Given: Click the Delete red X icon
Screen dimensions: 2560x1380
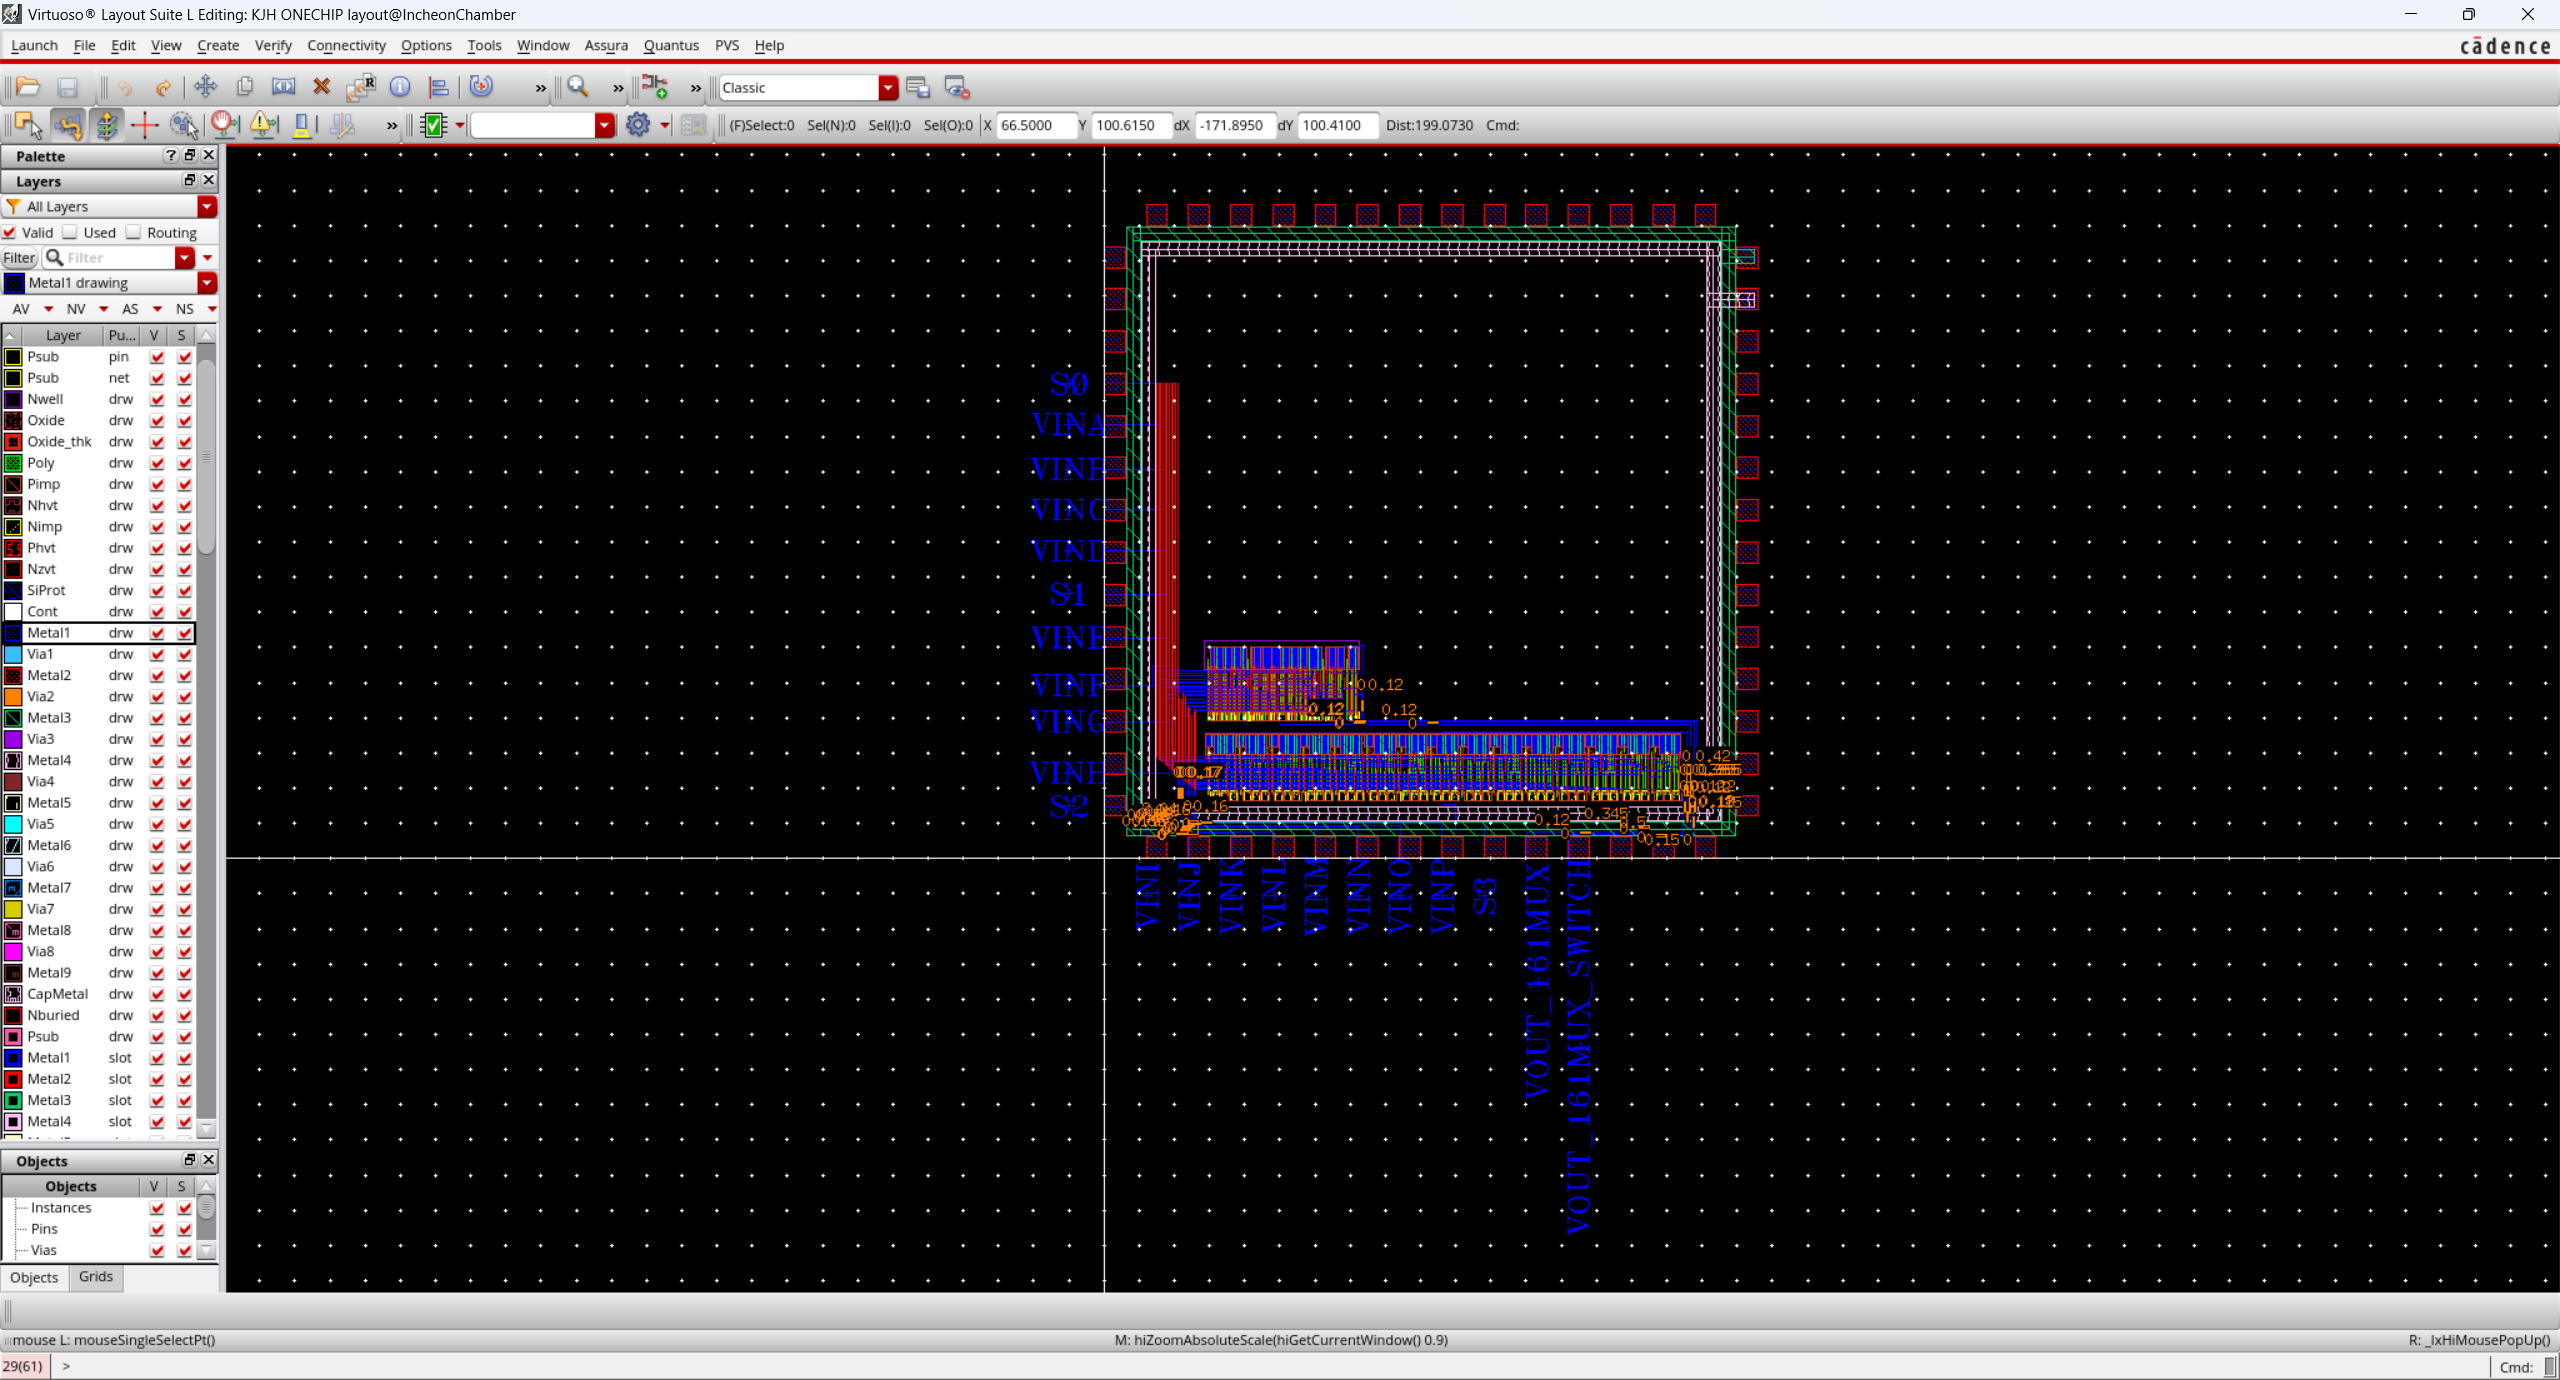Looking at the screenshot, I should click(x=322, y=87).
